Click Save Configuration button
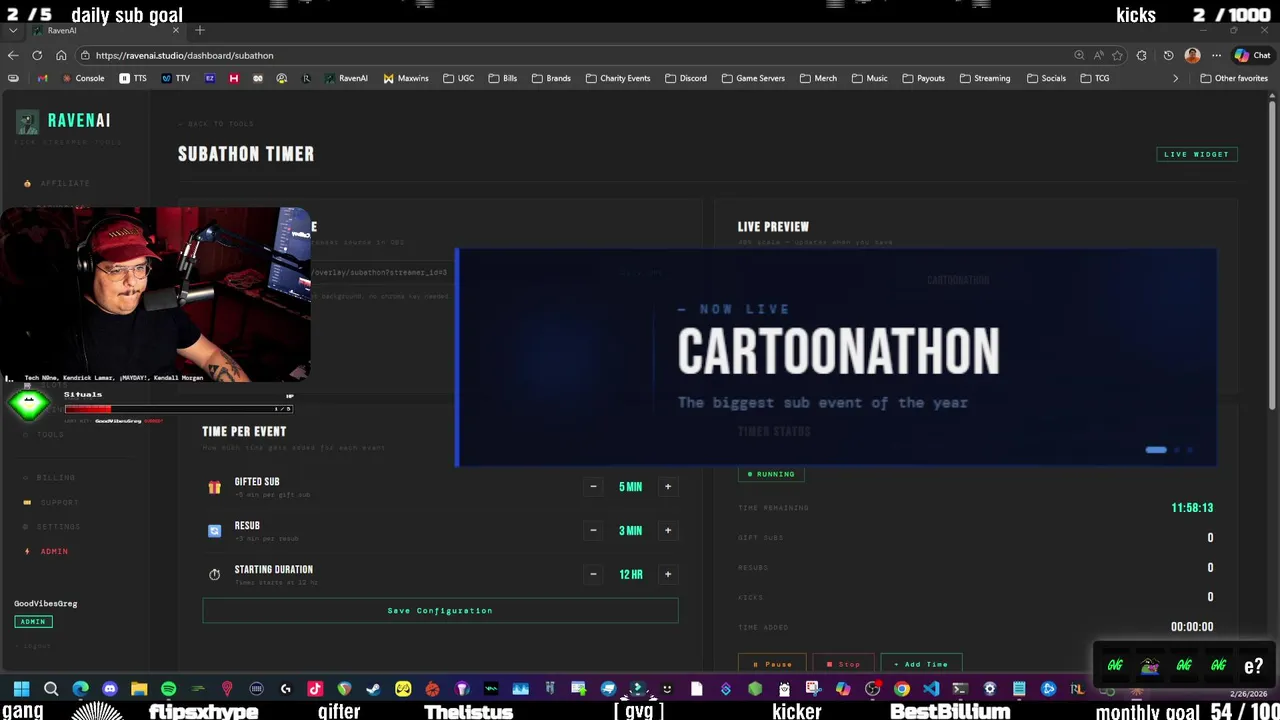This screenshot has width=1280, height=720. click(440, 610)
